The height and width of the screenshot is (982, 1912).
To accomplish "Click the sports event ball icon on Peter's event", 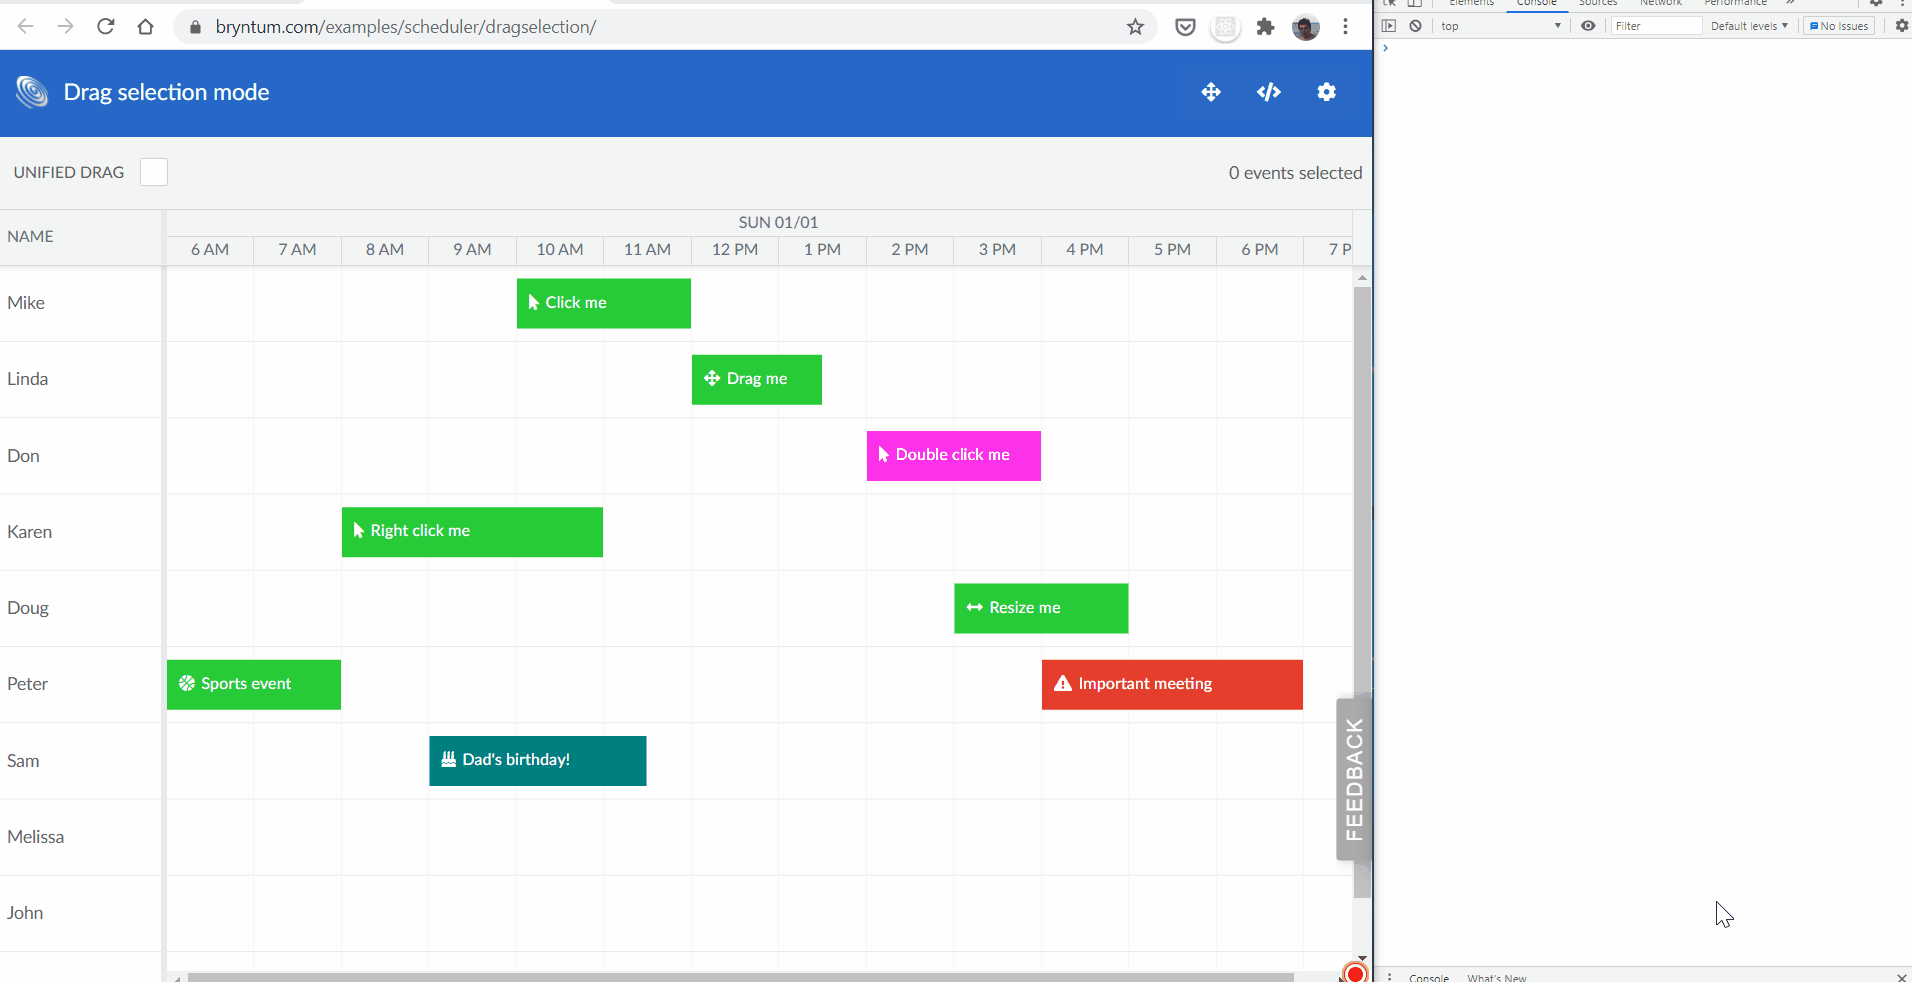I will [184, 684].
